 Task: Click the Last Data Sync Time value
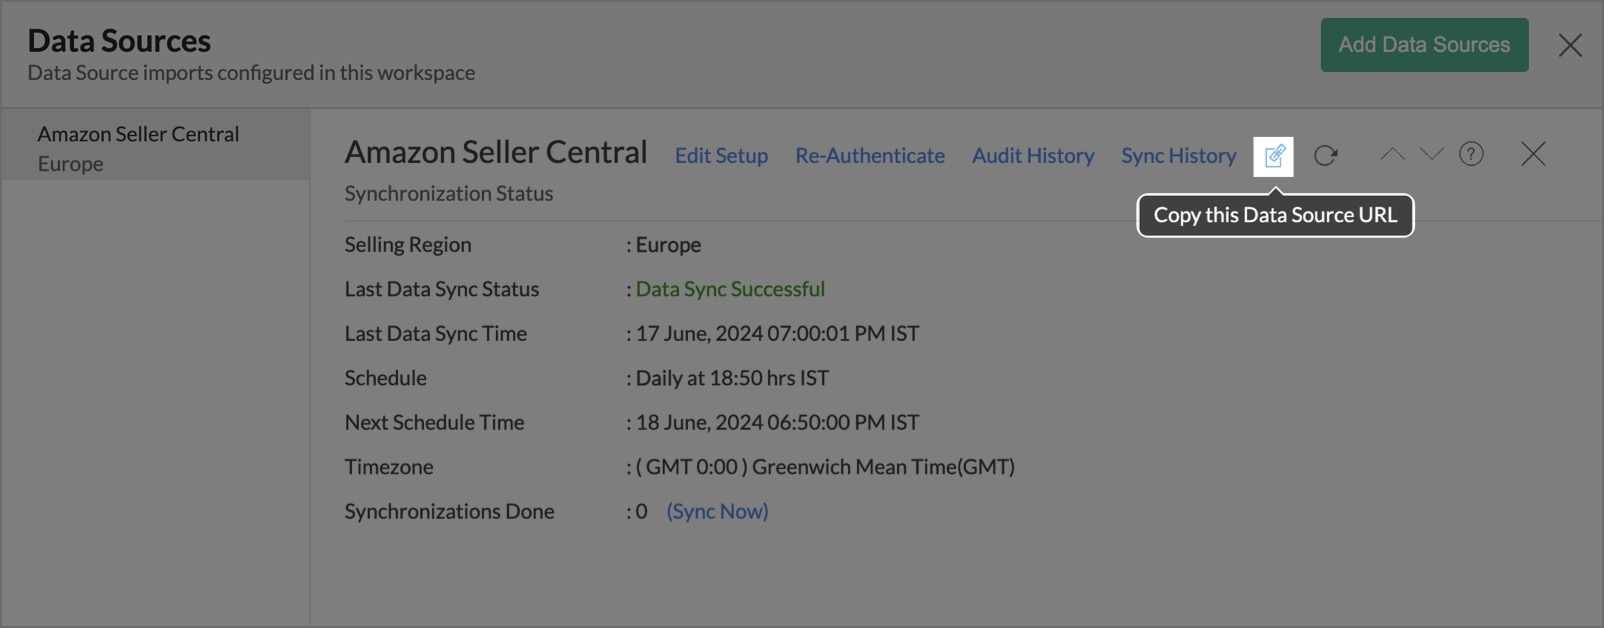(777, 334)
